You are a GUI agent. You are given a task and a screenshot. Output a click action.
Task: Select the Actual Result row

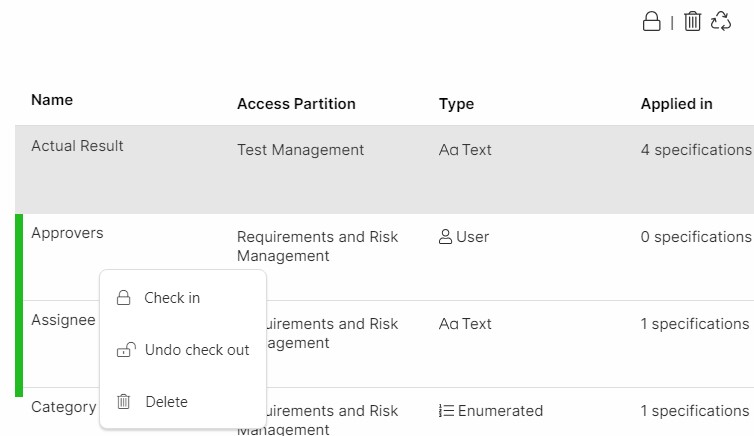77,146
